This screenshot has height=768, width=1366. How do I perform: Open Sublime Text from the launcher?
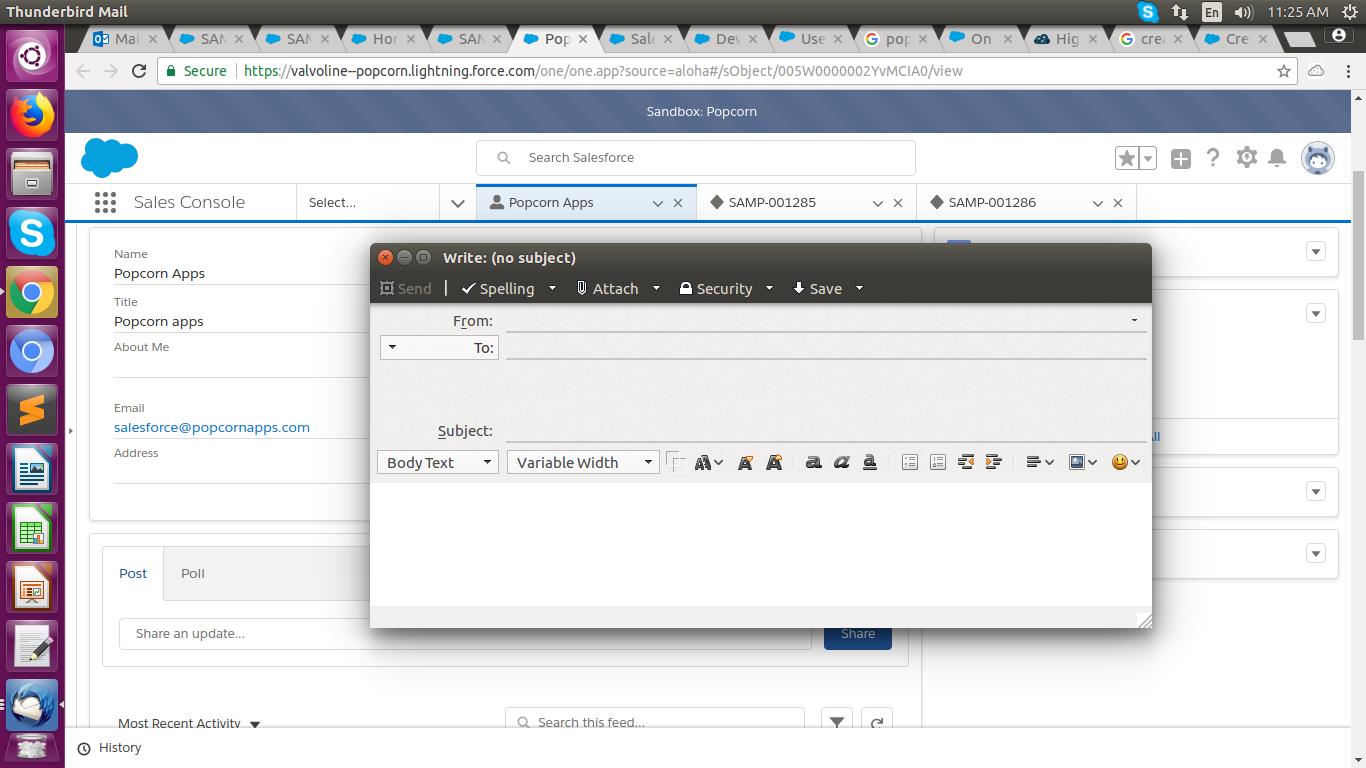[x=32, y=410]
